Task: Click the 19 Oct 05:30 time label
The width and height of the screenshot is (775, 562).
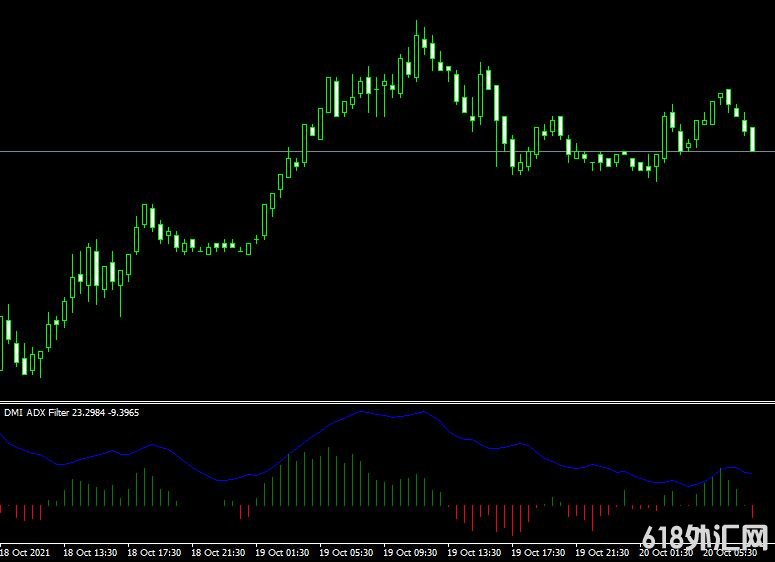Action: click(x=346, y=552)
